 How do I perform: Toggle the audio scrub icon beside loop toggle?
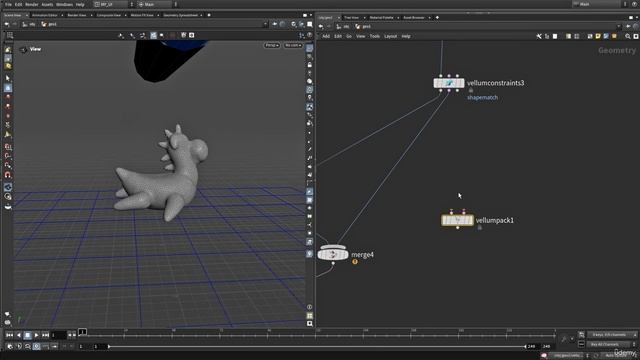pos(19,347)
